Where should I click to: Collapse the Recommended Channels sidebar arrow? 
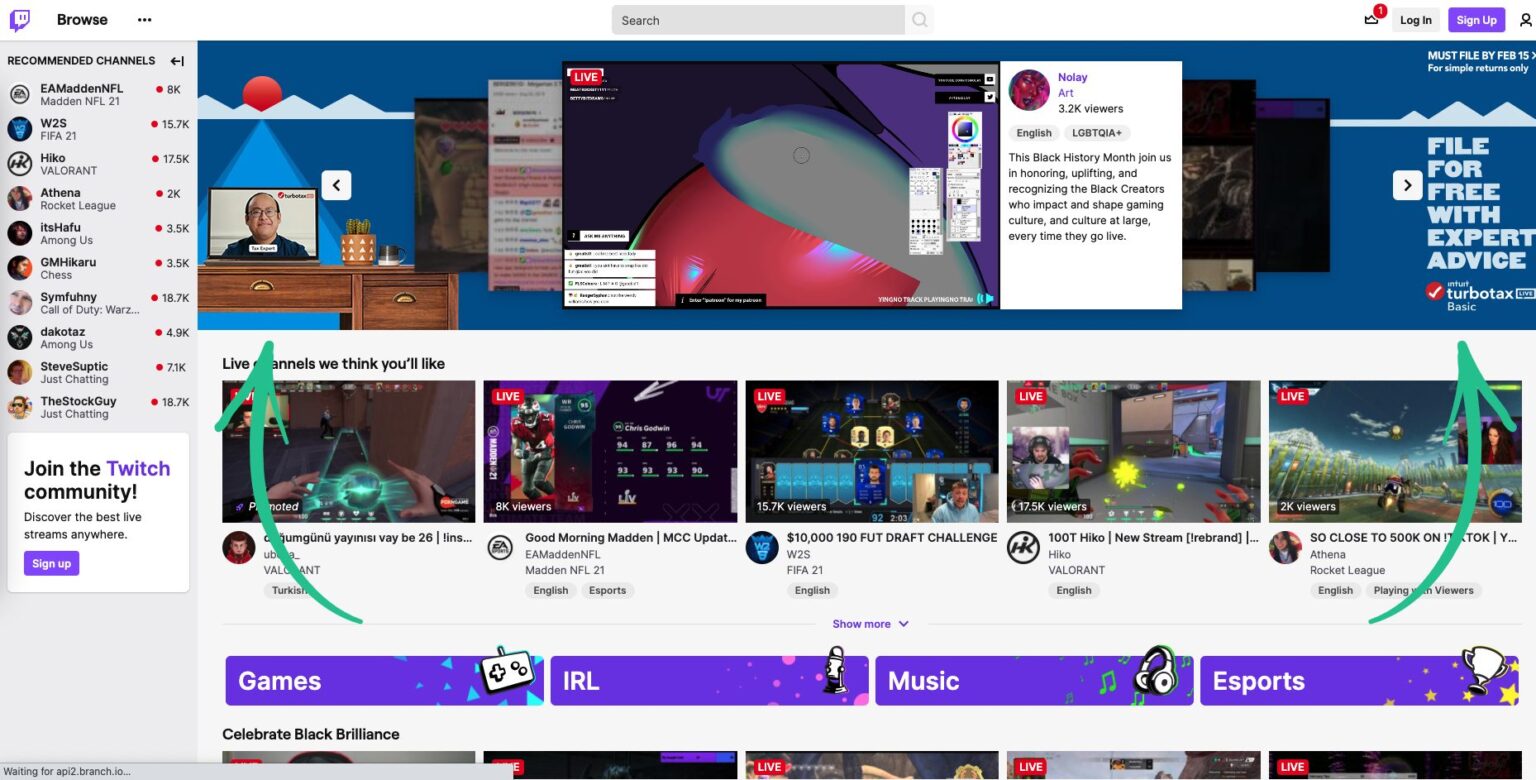tap(176, 60)
